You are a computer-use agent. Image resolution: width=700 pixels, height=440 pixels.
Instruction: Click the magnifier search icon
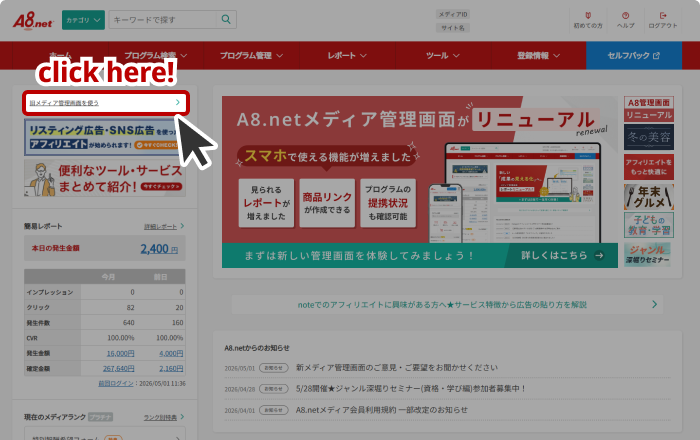[226, 20]
